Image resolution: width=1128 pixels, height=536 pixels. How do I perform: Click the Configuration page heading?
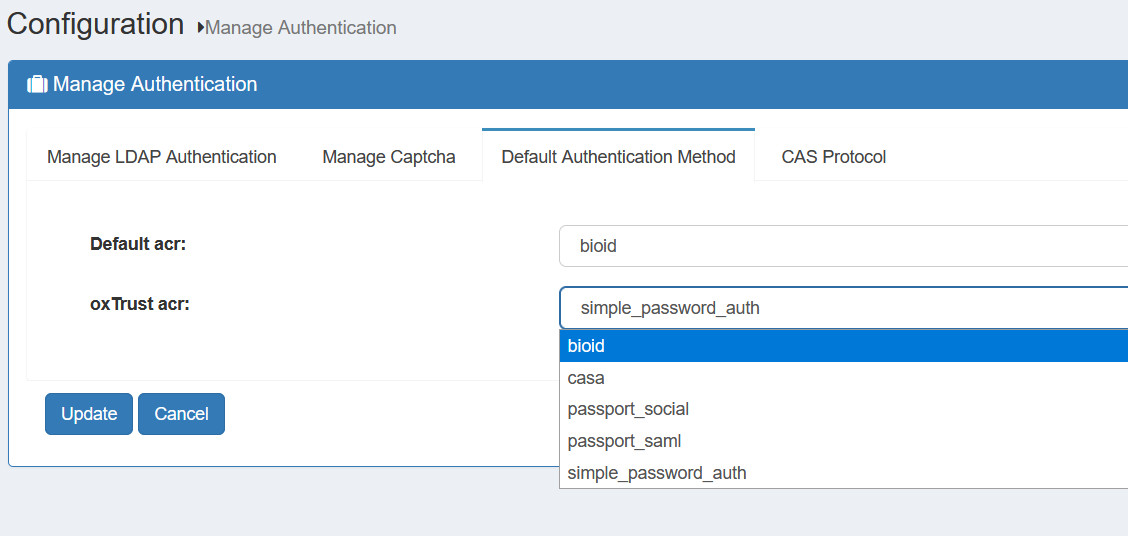pos(95,24)
